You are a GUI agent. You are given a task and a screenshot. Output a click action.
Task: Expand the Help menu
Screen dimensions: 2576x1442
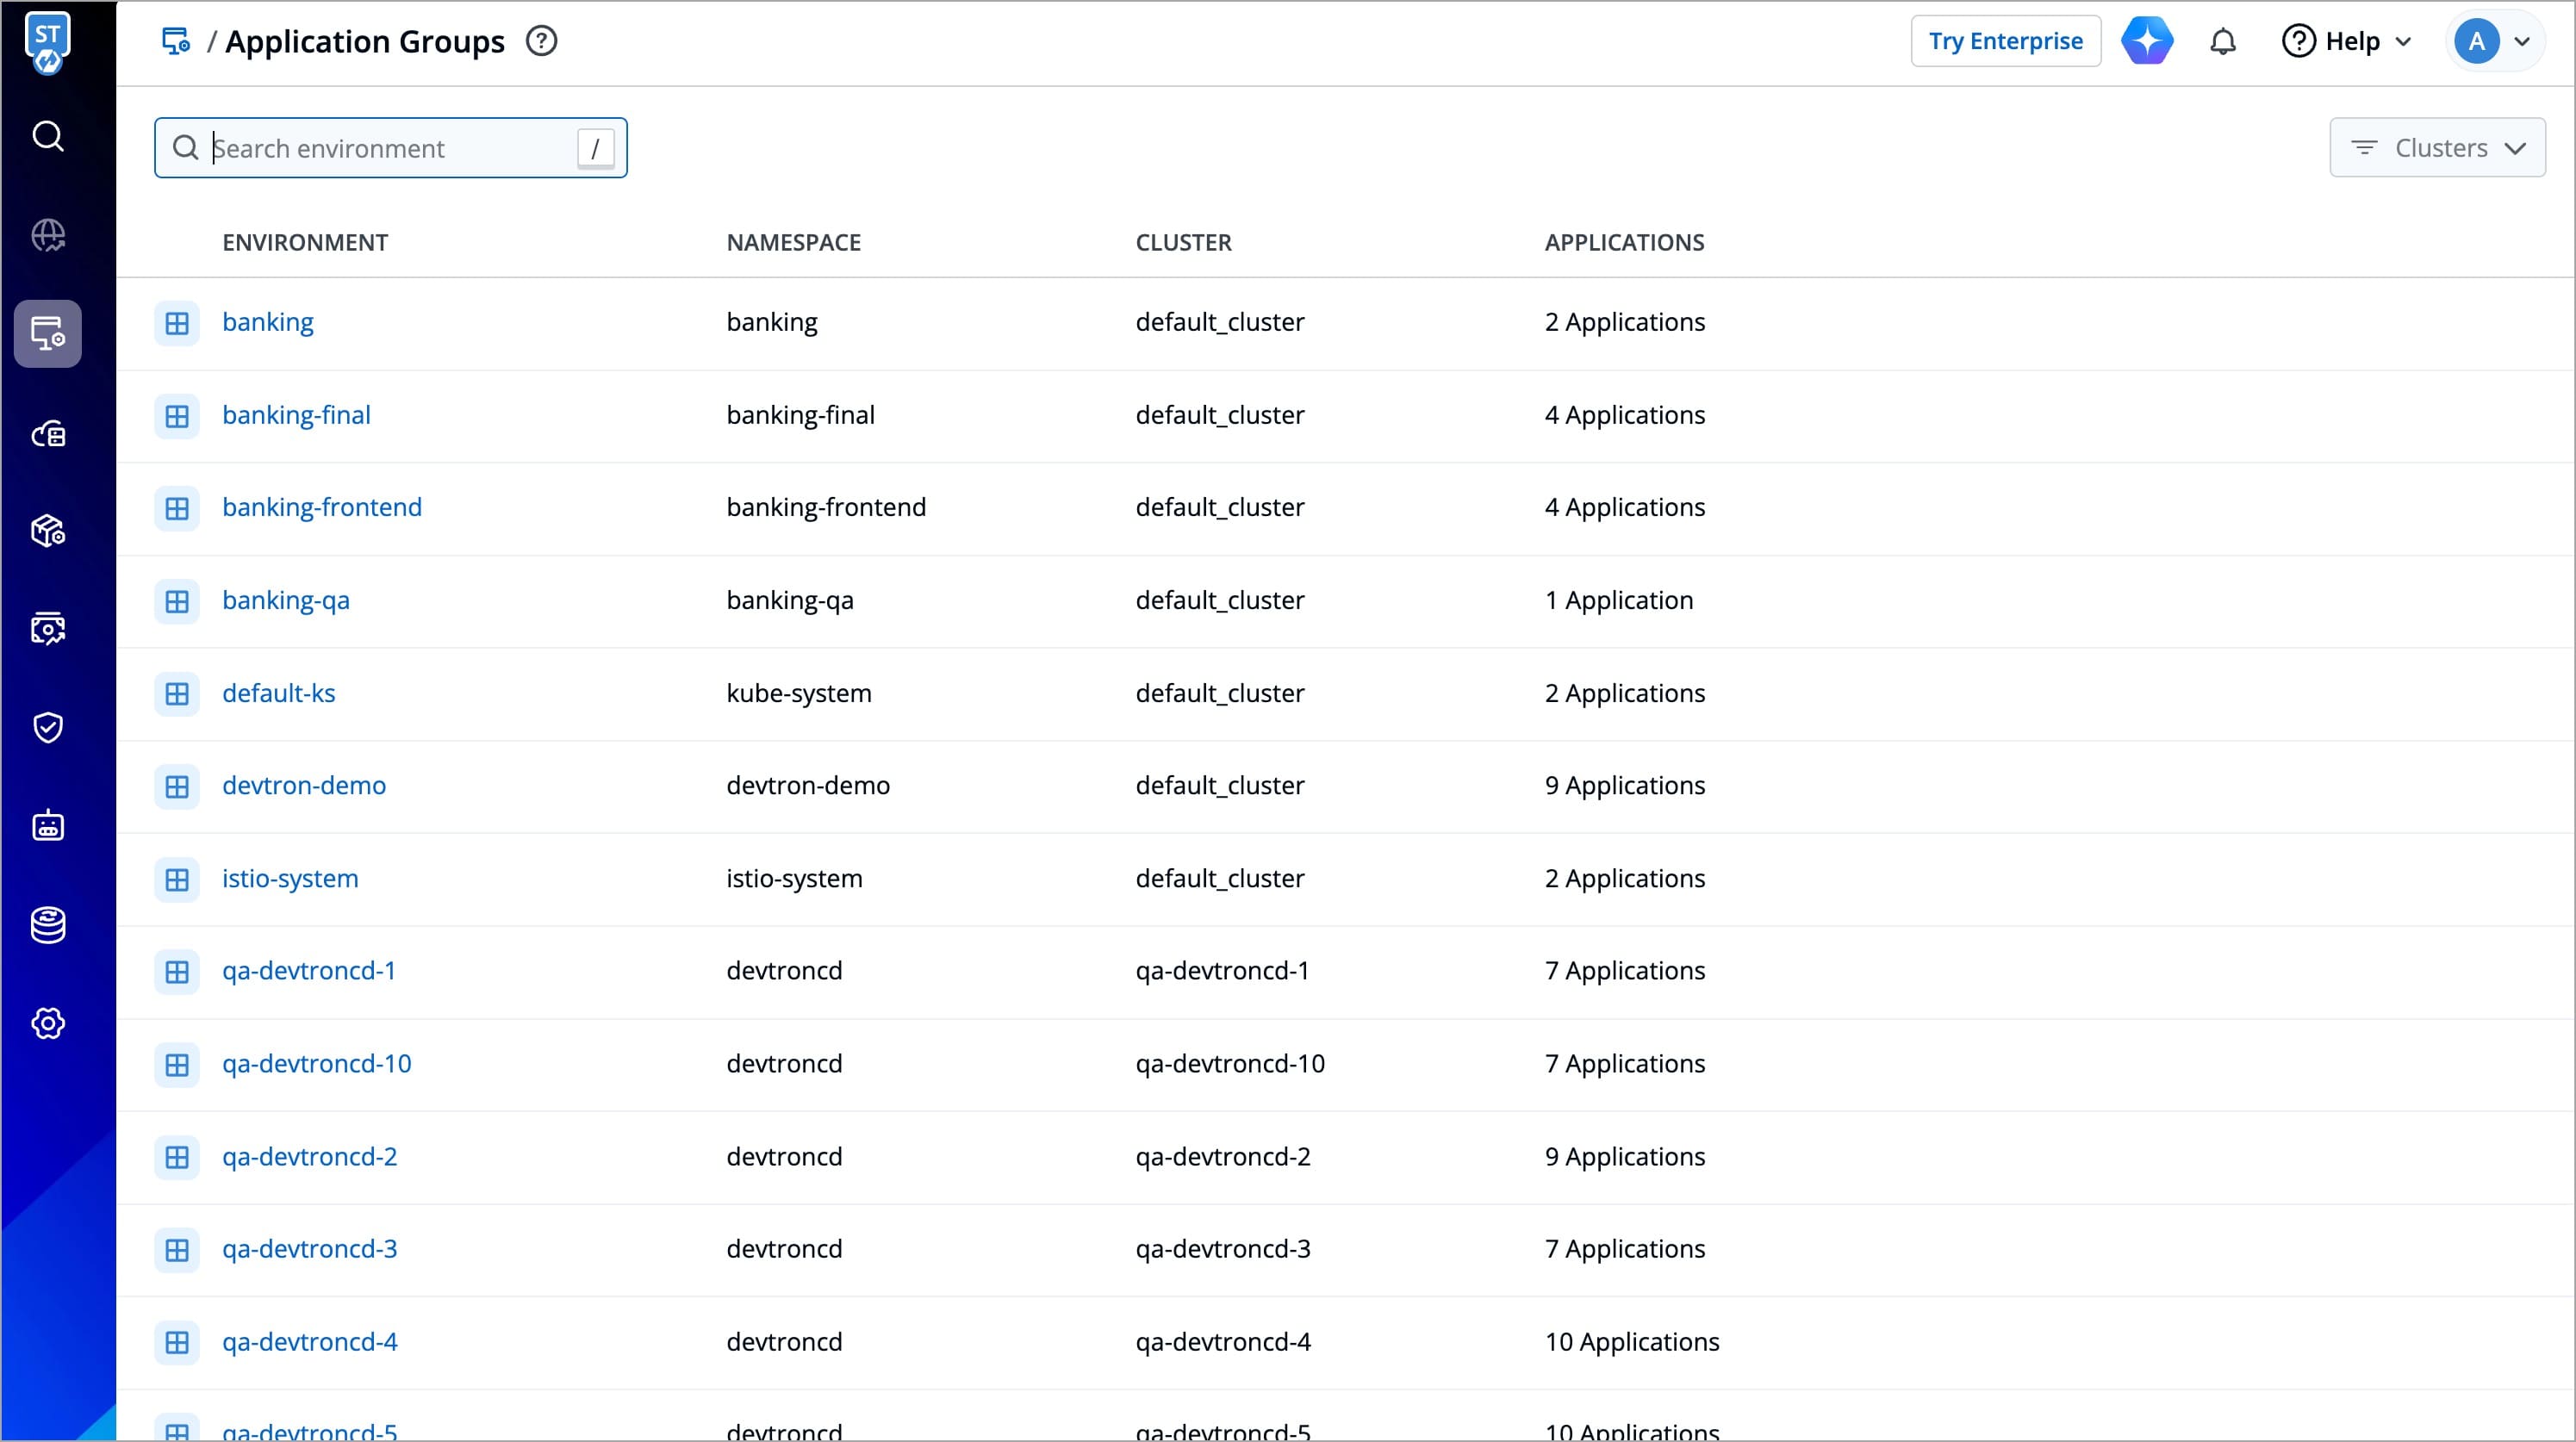[x=2346, y=42]
